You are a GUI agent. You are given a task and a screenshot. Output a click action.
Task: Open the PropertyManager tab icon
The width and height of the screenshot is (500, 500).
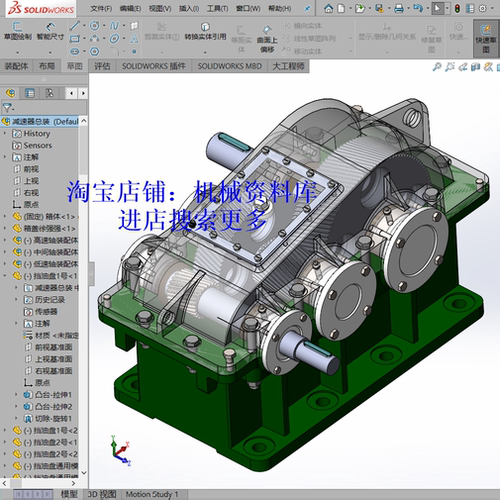[30, 93]
